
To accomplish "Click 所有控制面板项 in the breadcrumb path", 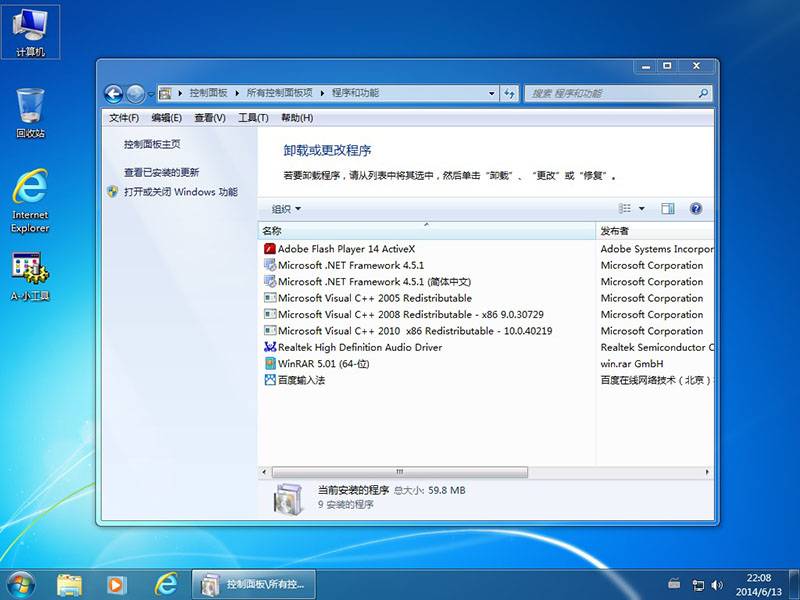I will [x=279, y=93].
